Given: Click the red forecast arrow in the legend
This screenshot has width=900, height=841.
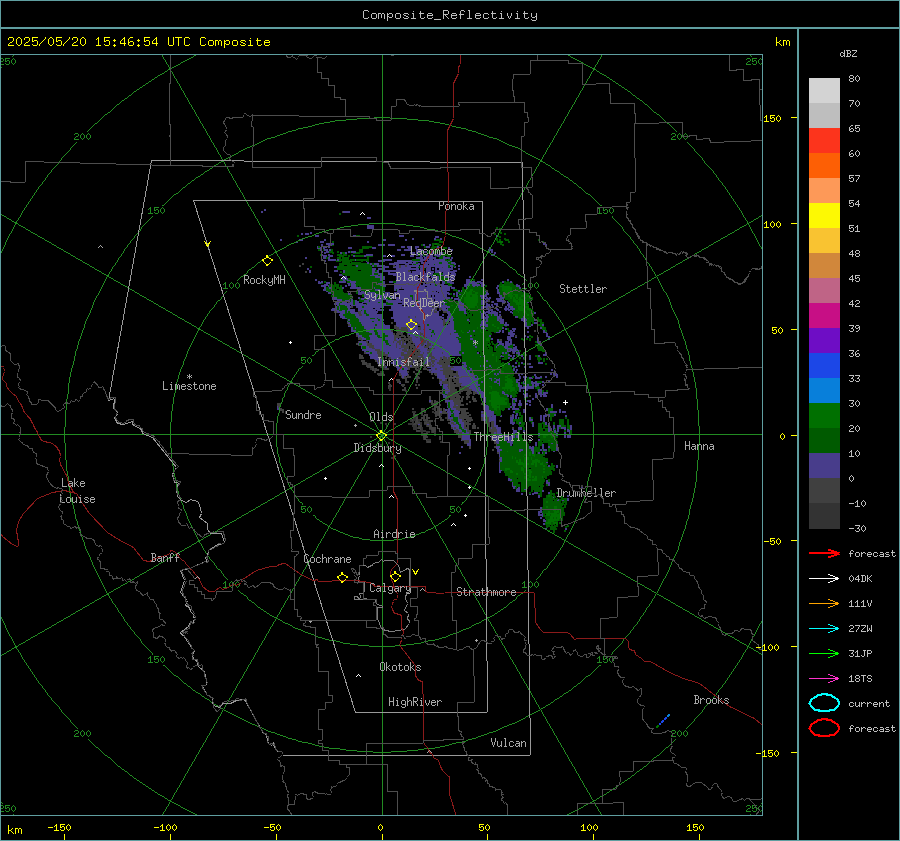Looking at the screenshot, I should [x=824, y=553].
